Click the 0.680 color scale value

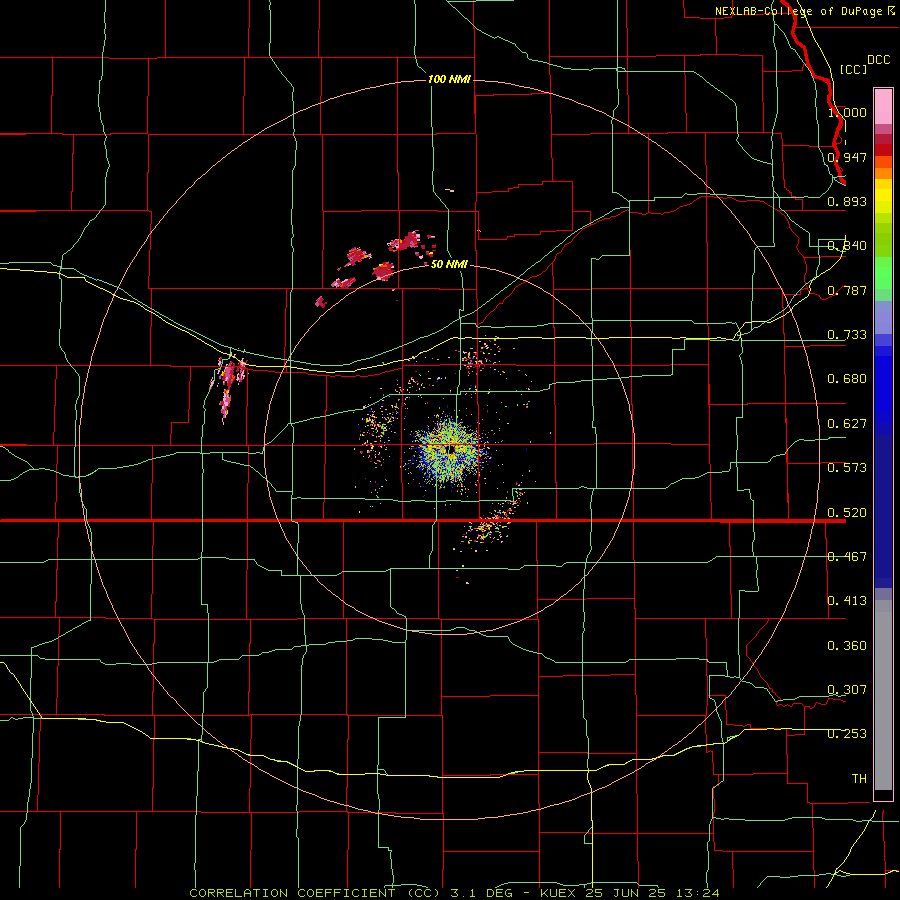coord(847,379)
